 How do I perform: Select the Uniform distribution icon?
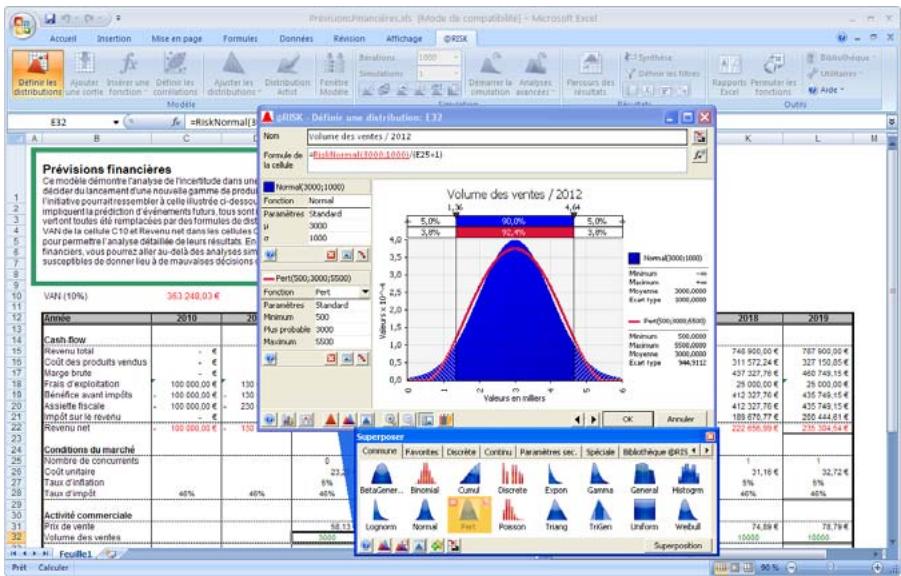(x=643, y=513)
